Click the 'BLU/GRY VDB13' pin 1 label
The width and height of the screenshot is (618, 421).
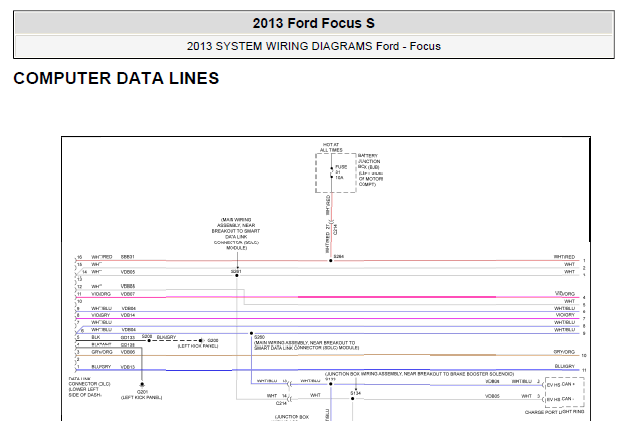coord(113,367)
